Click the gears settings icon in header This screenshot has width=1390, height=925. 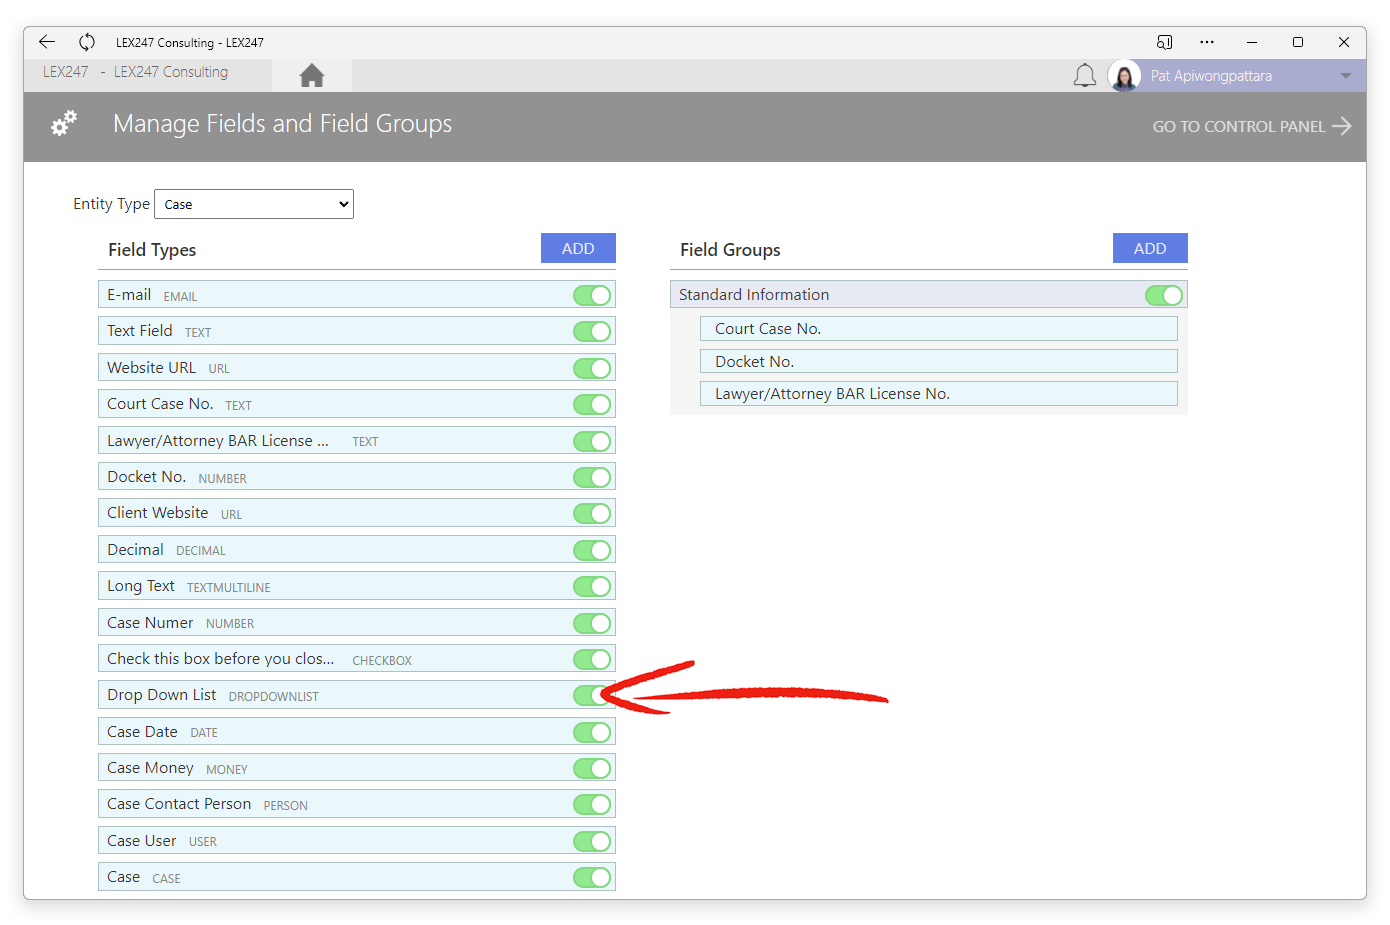click(64, 124)
